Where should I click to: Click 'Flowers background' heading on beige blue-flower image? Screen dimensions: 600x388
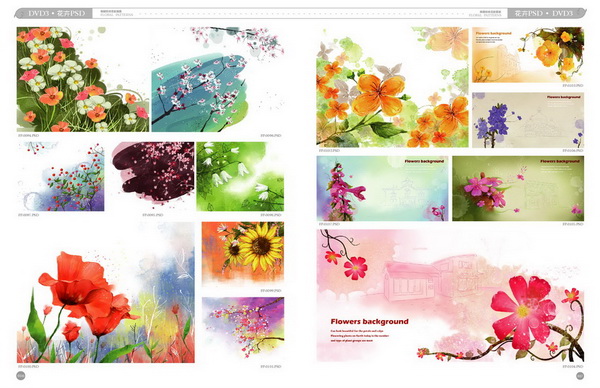coord(563,97)
